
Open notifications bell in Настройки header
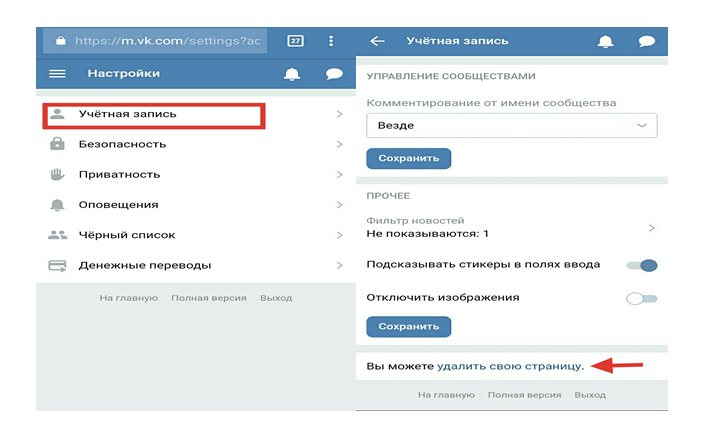[292, 74]
